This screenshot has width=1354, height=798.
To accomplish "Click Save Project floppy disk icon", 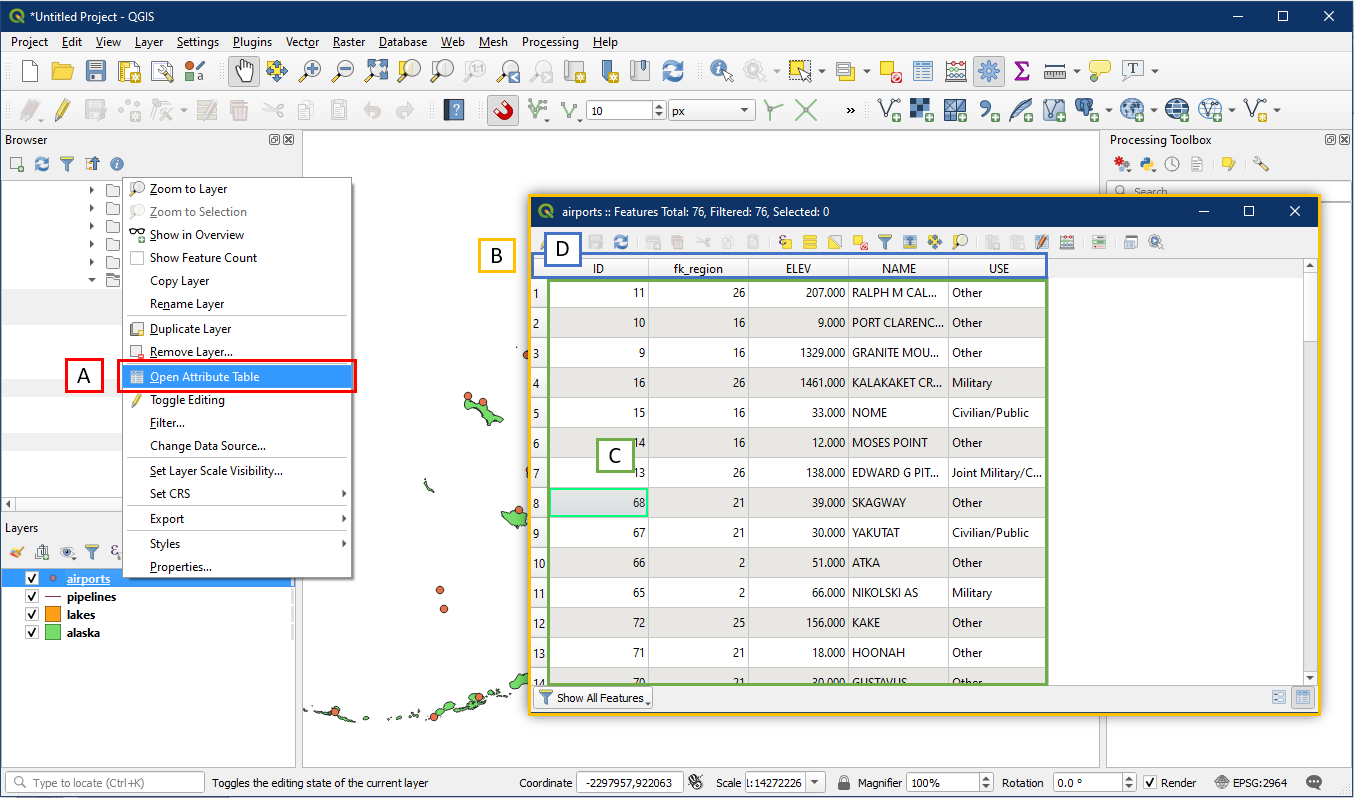I will 96,71.
